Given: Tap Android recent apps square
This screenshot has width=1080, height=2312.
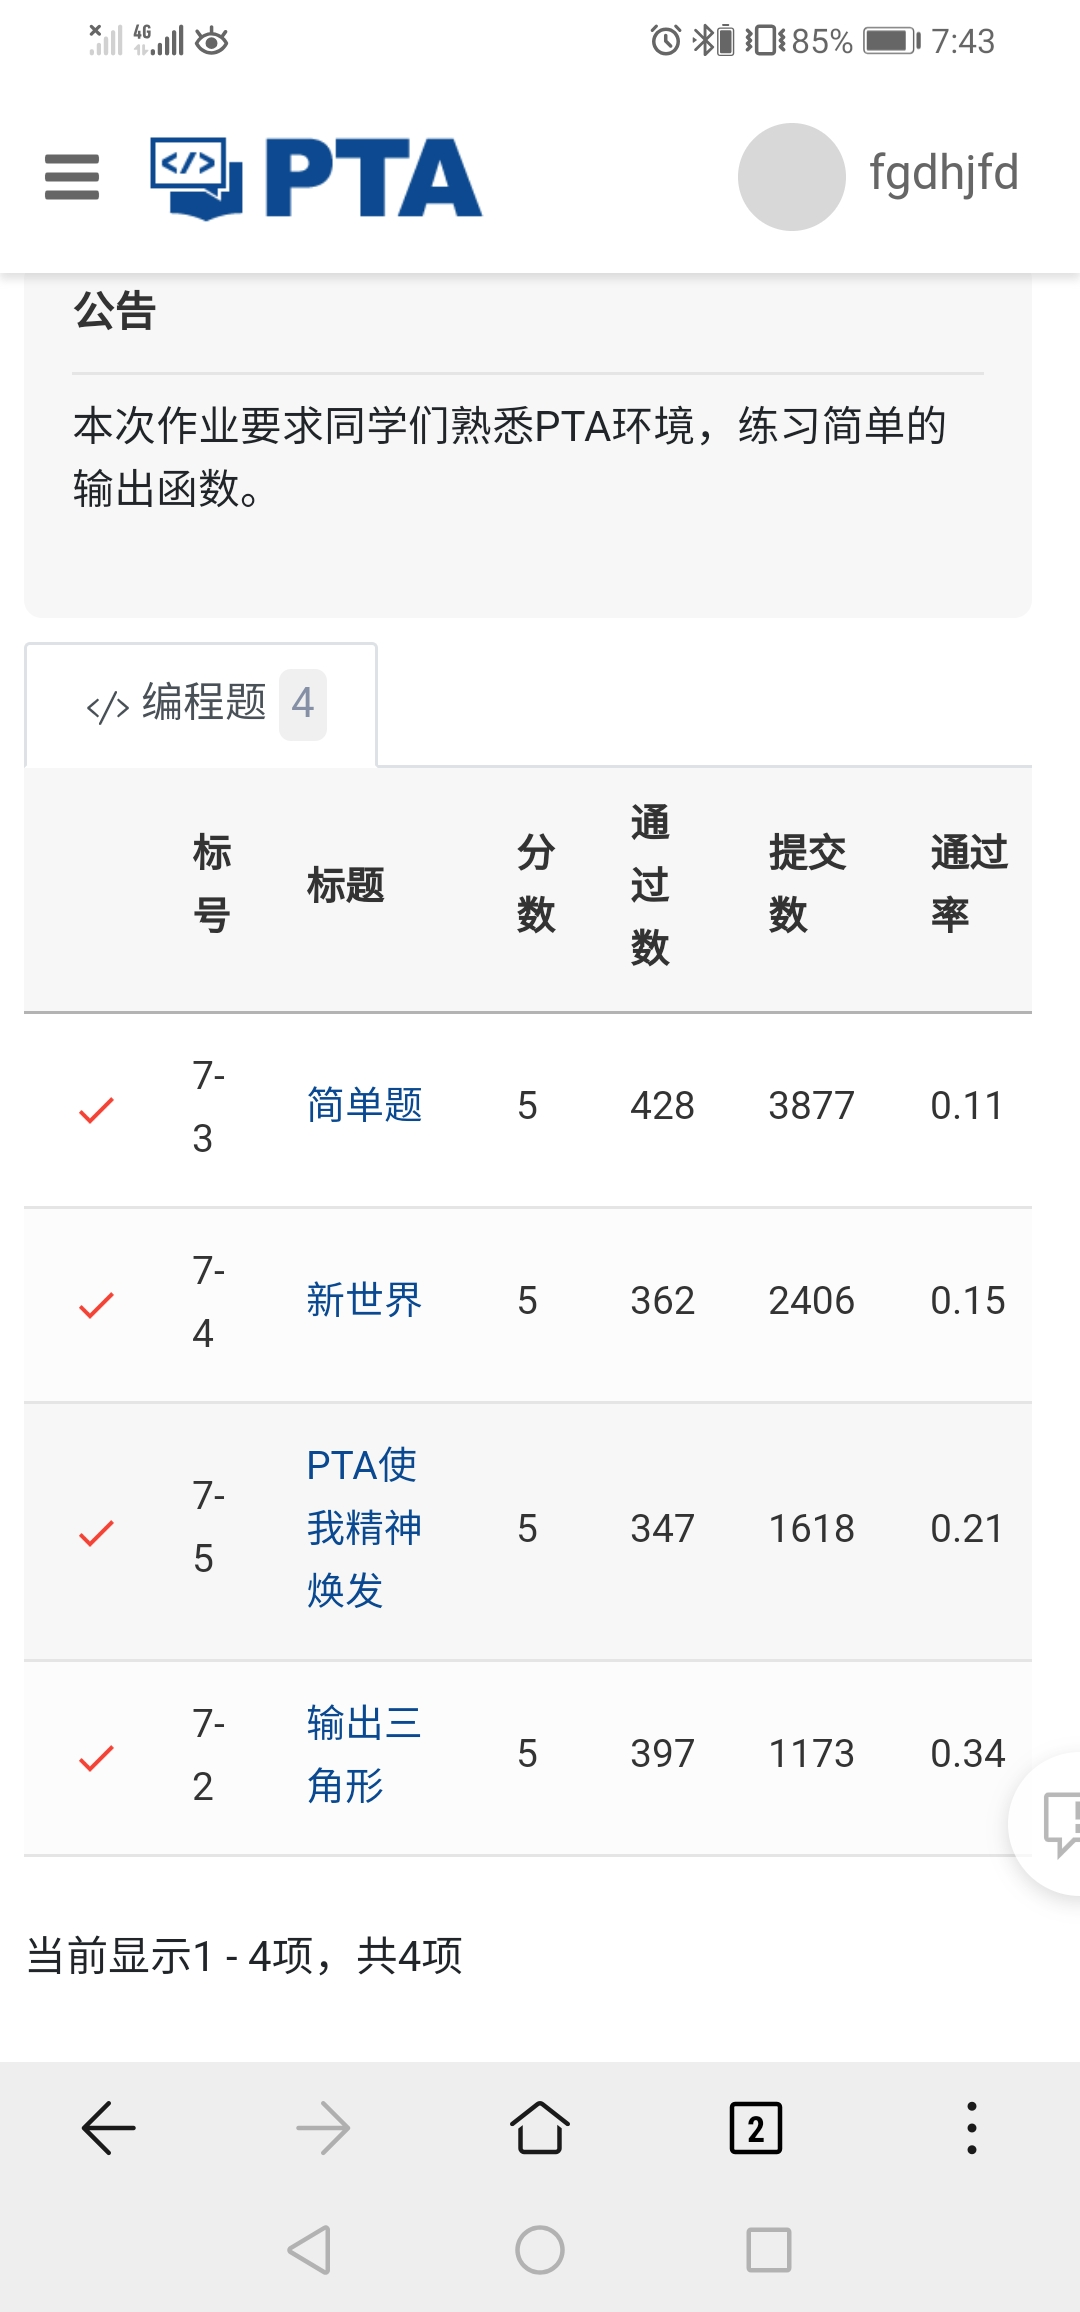Looking at the screenshot, I should coord(768,2250).
